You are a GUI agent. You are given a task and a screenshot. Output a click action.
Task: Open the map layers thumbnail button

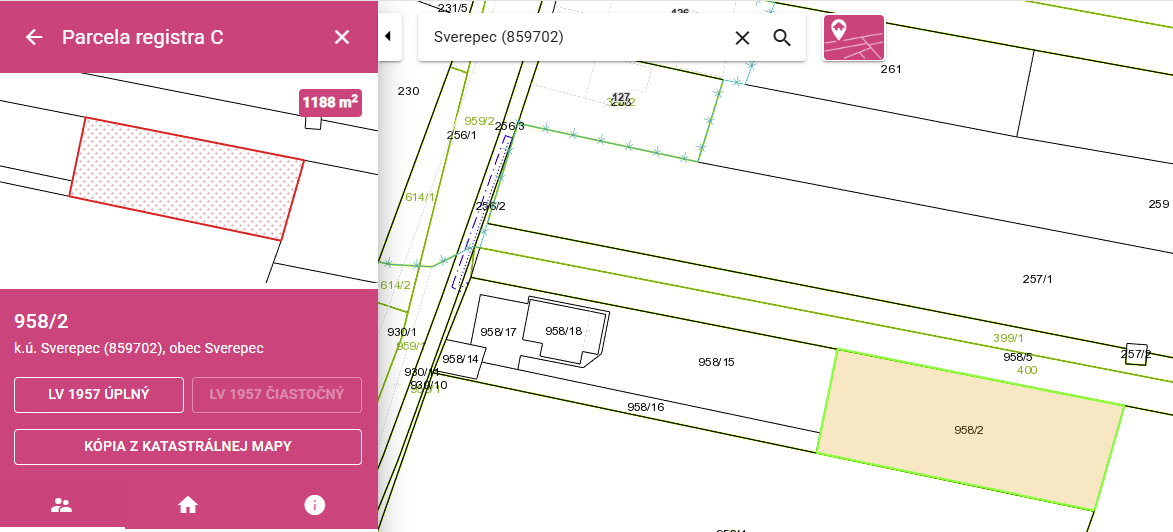[x=854, y=37]
